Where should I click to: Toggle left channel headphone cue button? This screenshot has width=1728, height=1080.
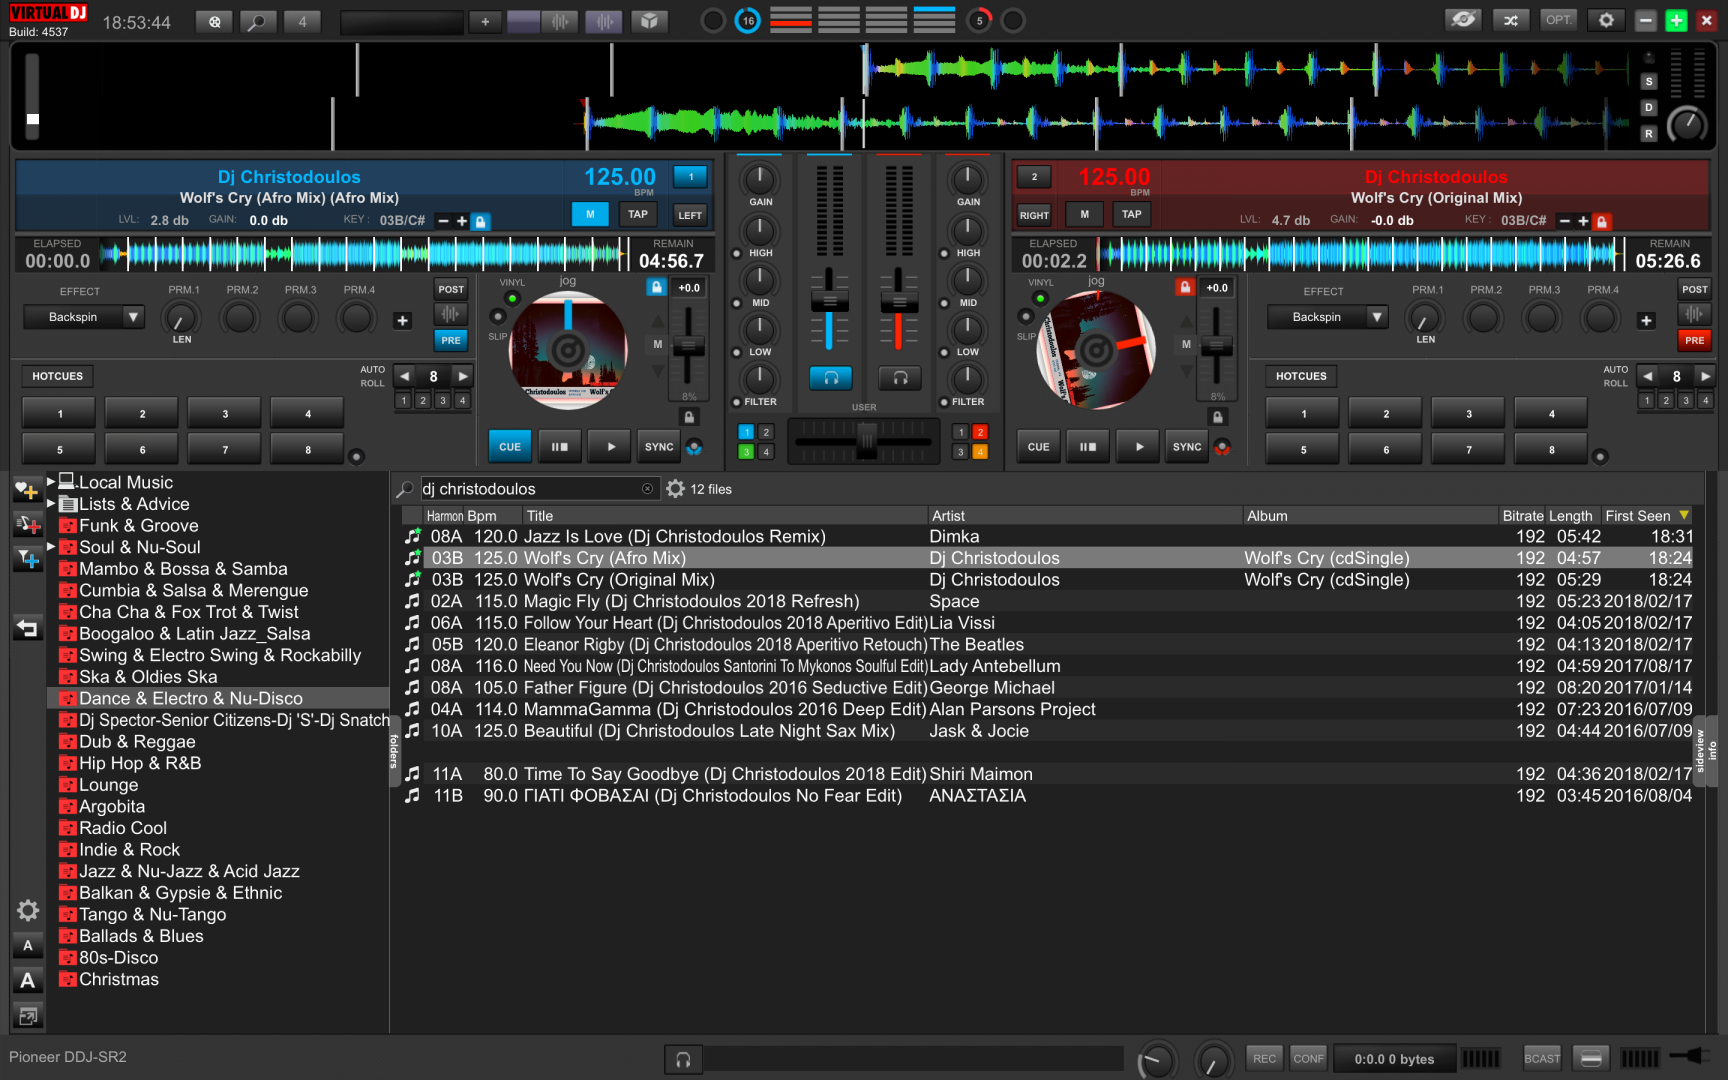pos(830,378)
